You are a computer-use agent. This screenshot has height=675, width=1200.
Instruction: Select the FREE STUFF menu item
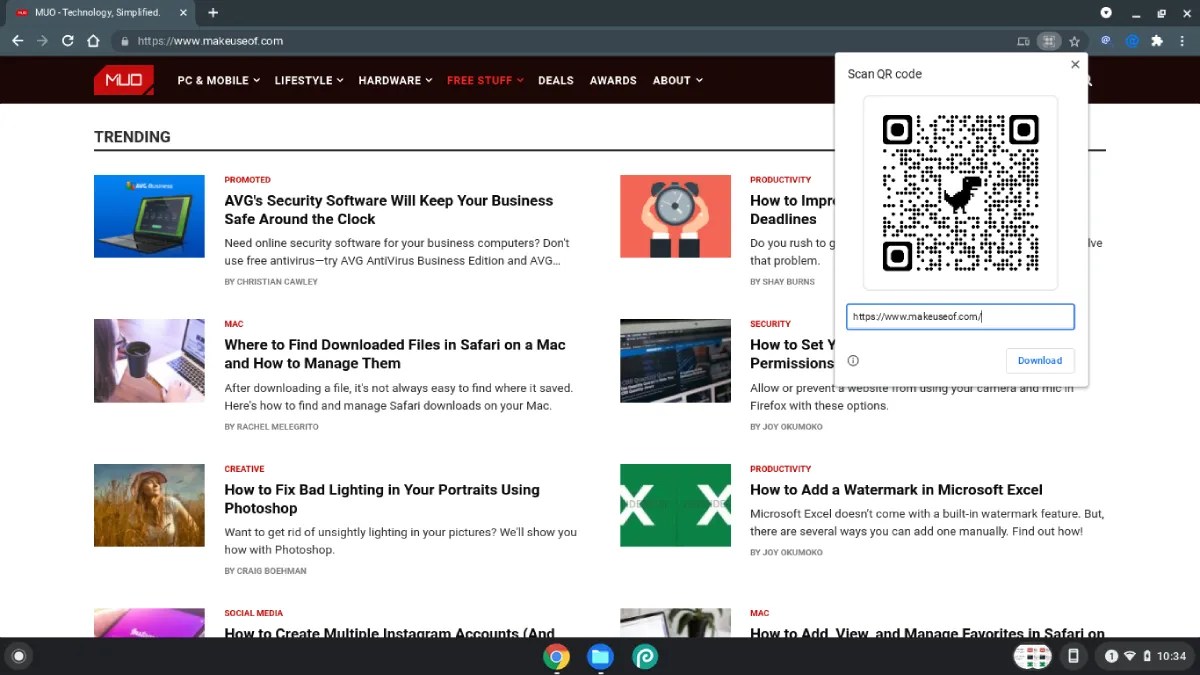[479, 80]
